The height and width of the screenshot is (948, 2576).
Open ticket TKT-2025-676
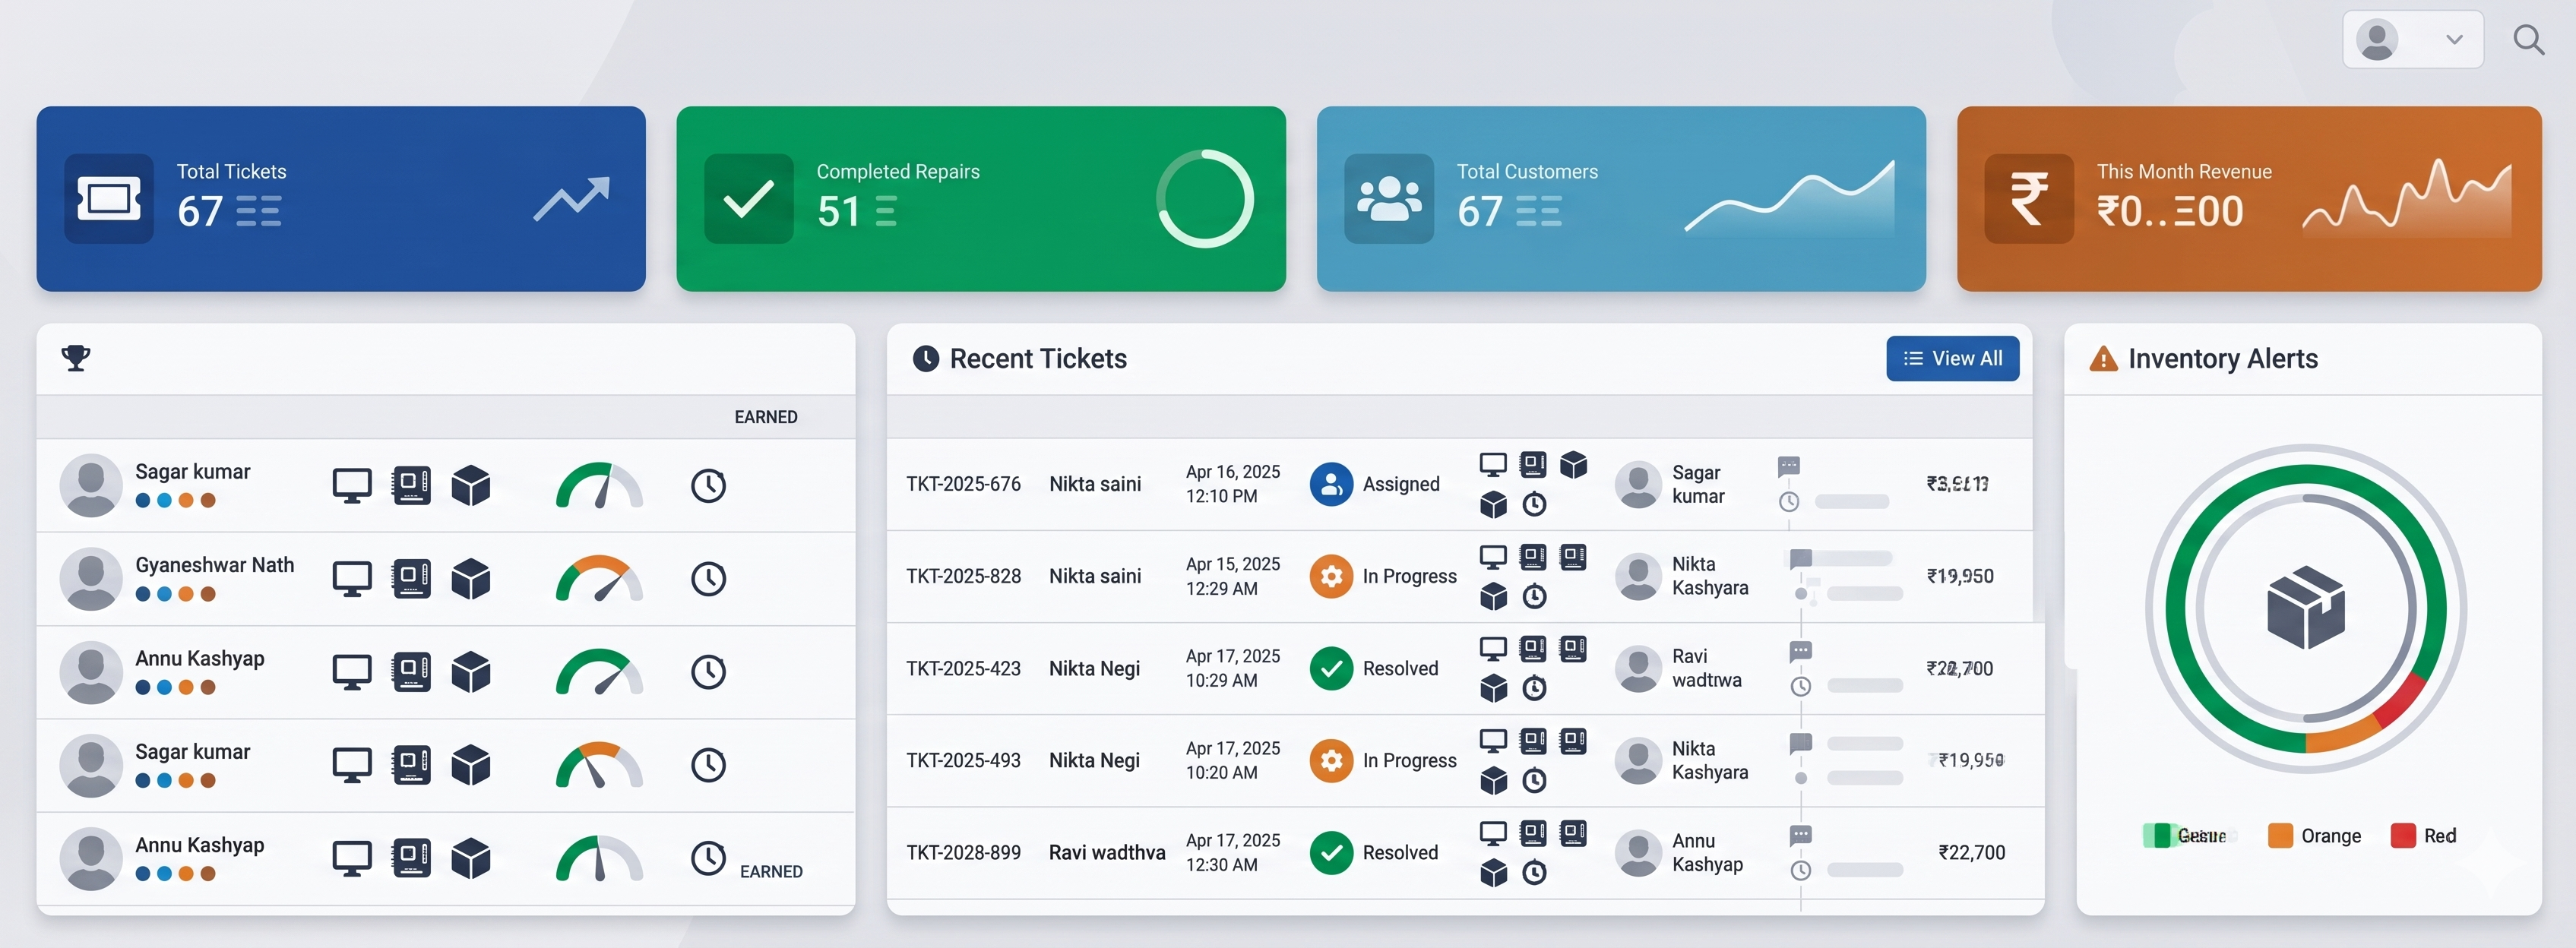click(x=963, y=484)
